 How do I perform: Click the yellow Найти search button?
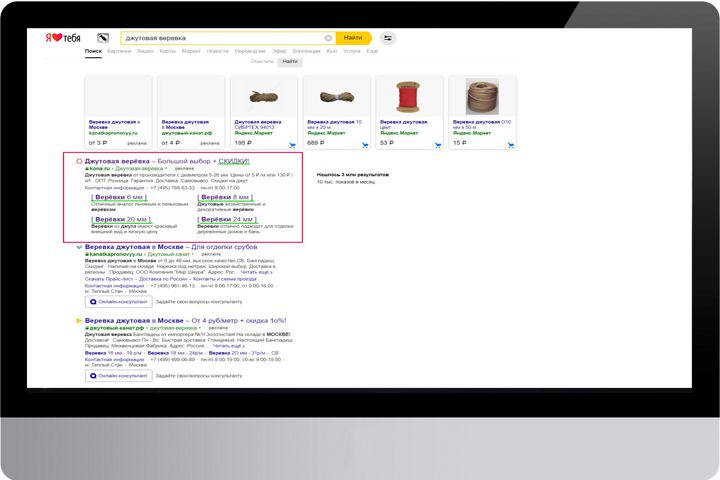pyautogui.click(x=353, y=38)
